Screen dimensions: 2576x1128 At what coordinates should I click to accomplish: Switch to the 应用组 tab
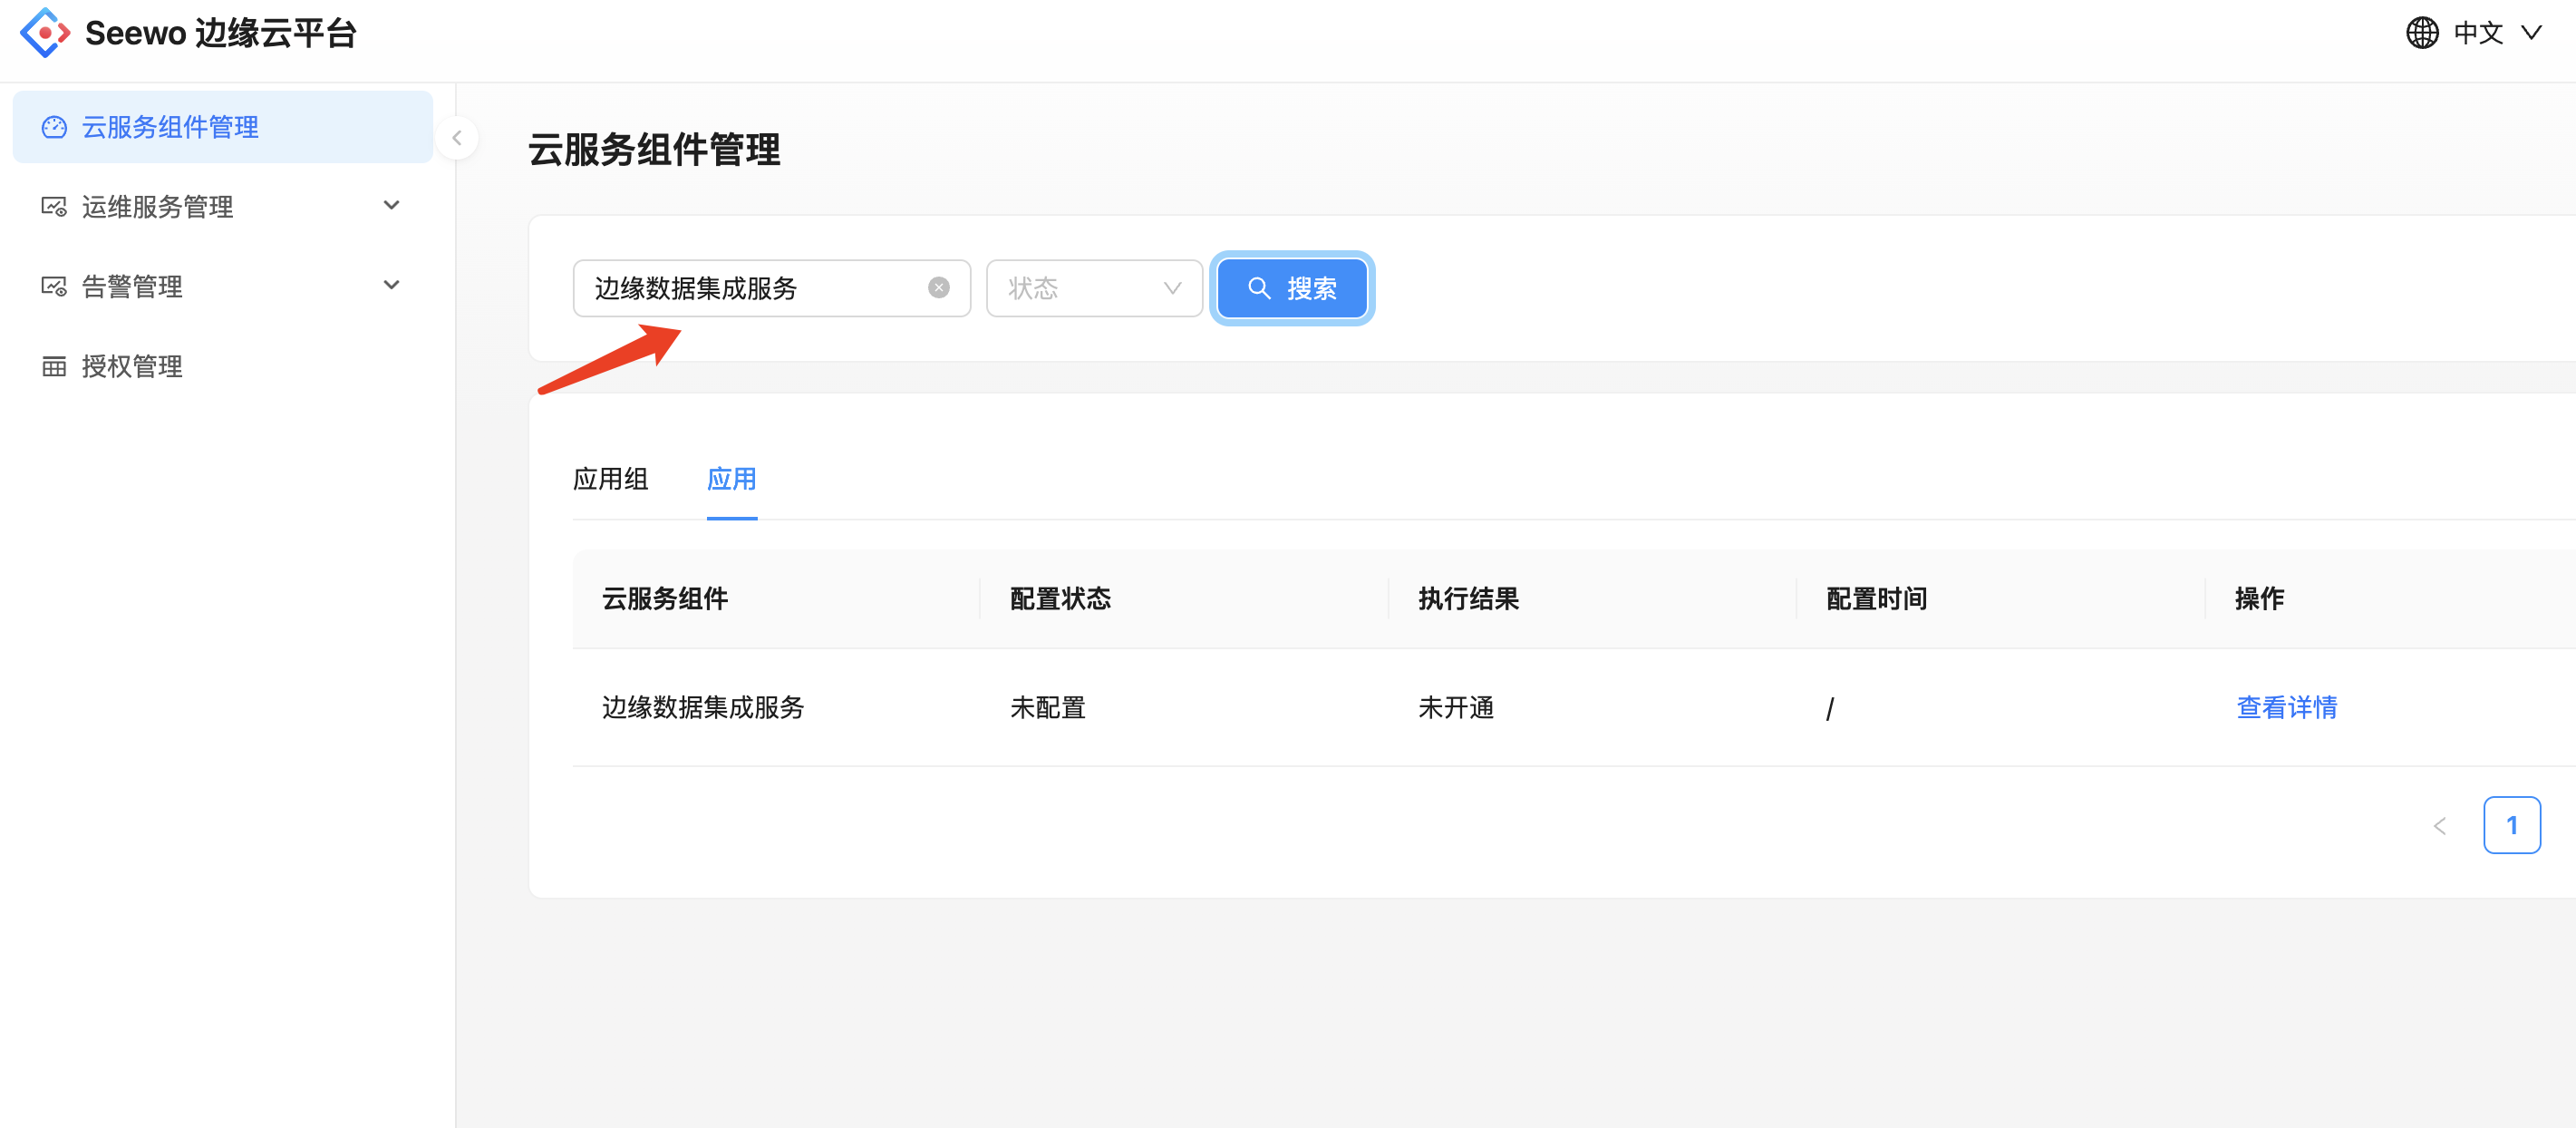coord(611,479)
